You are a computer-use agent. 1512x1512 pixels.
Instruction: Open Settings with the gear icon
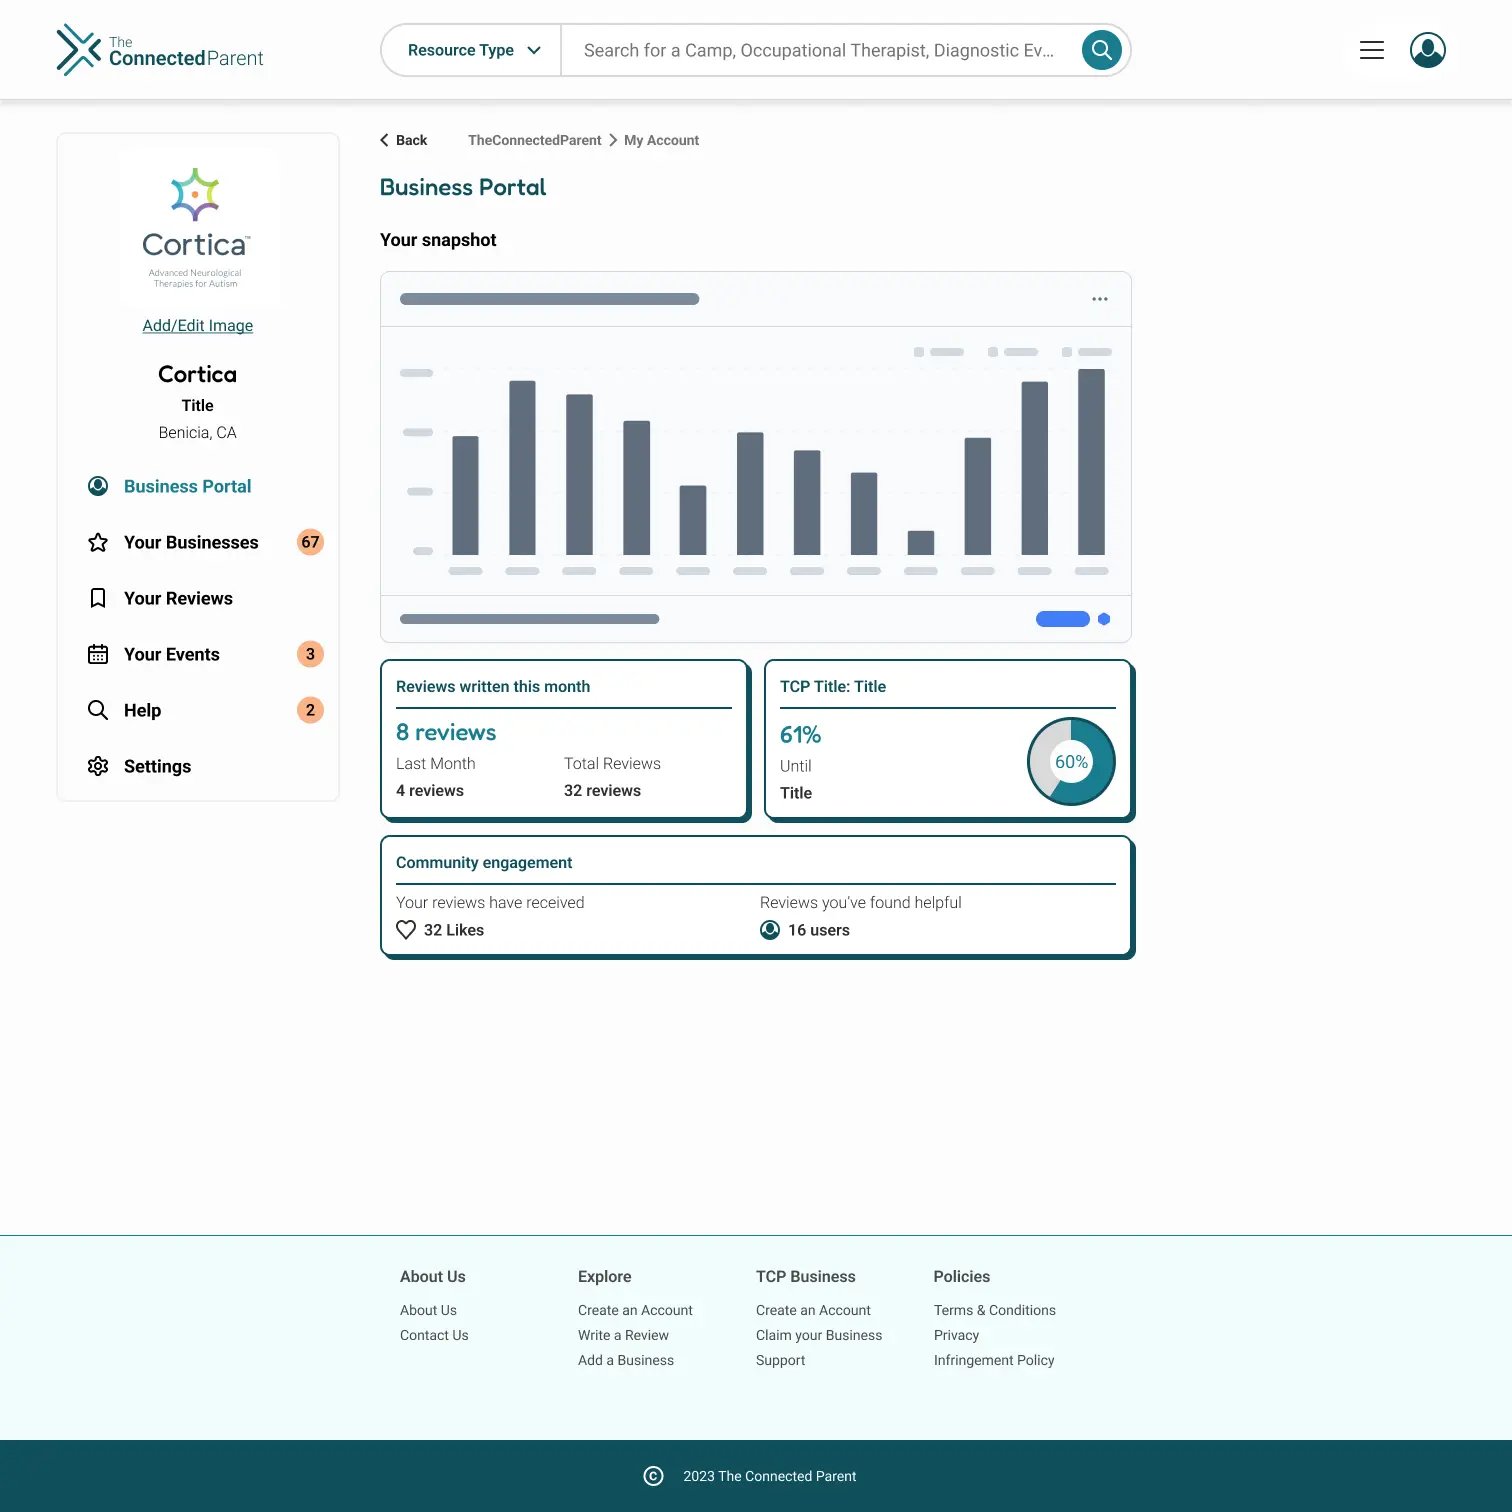(97, 766)
